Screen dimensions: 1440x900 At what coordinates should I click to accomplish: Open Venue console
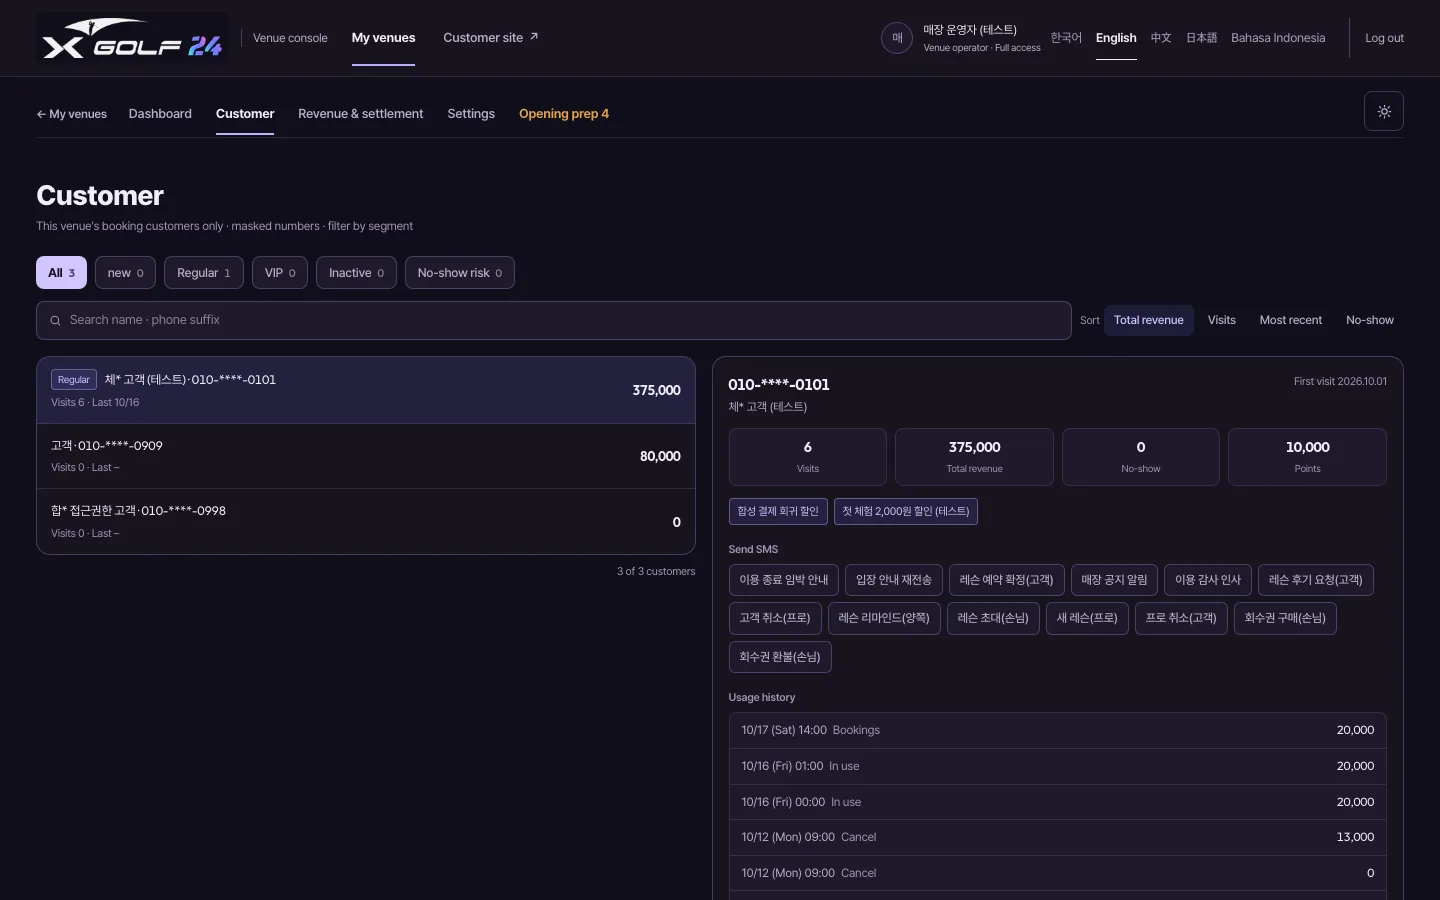pyautogui.click(x=290, y=38)
